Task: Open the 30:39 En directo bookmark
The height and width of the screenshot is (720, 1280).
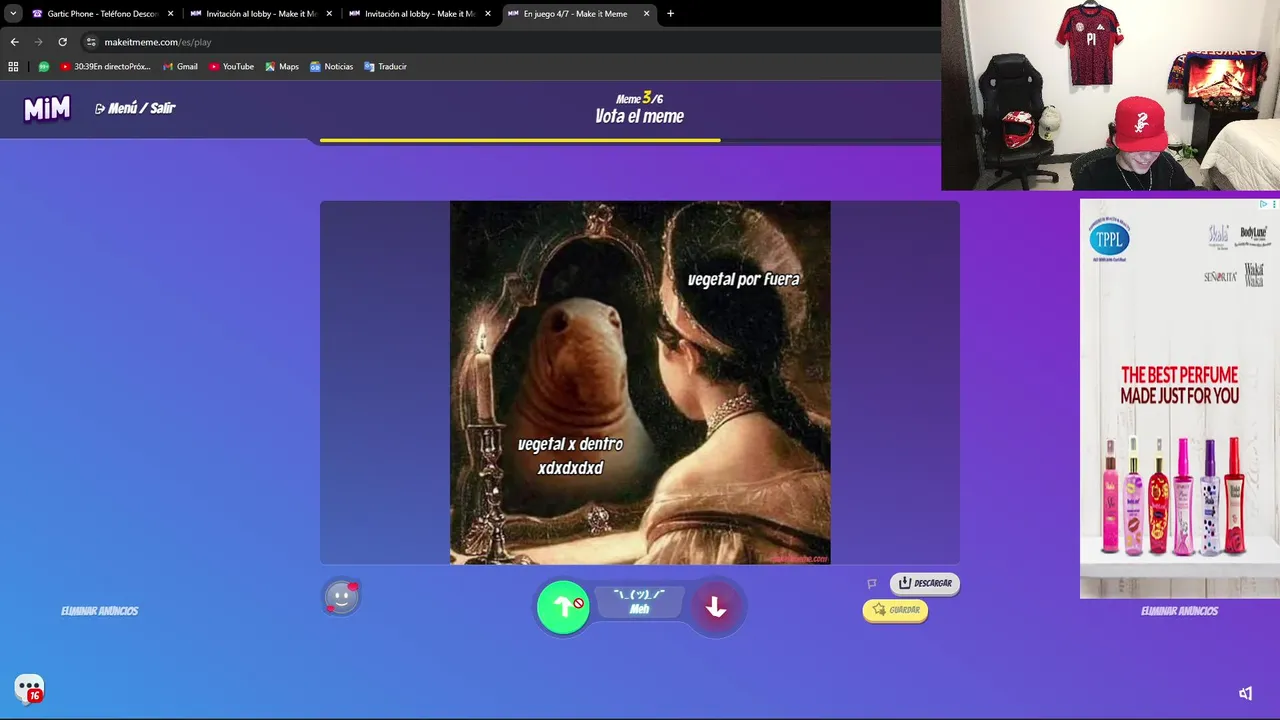Action: [105, 67]
